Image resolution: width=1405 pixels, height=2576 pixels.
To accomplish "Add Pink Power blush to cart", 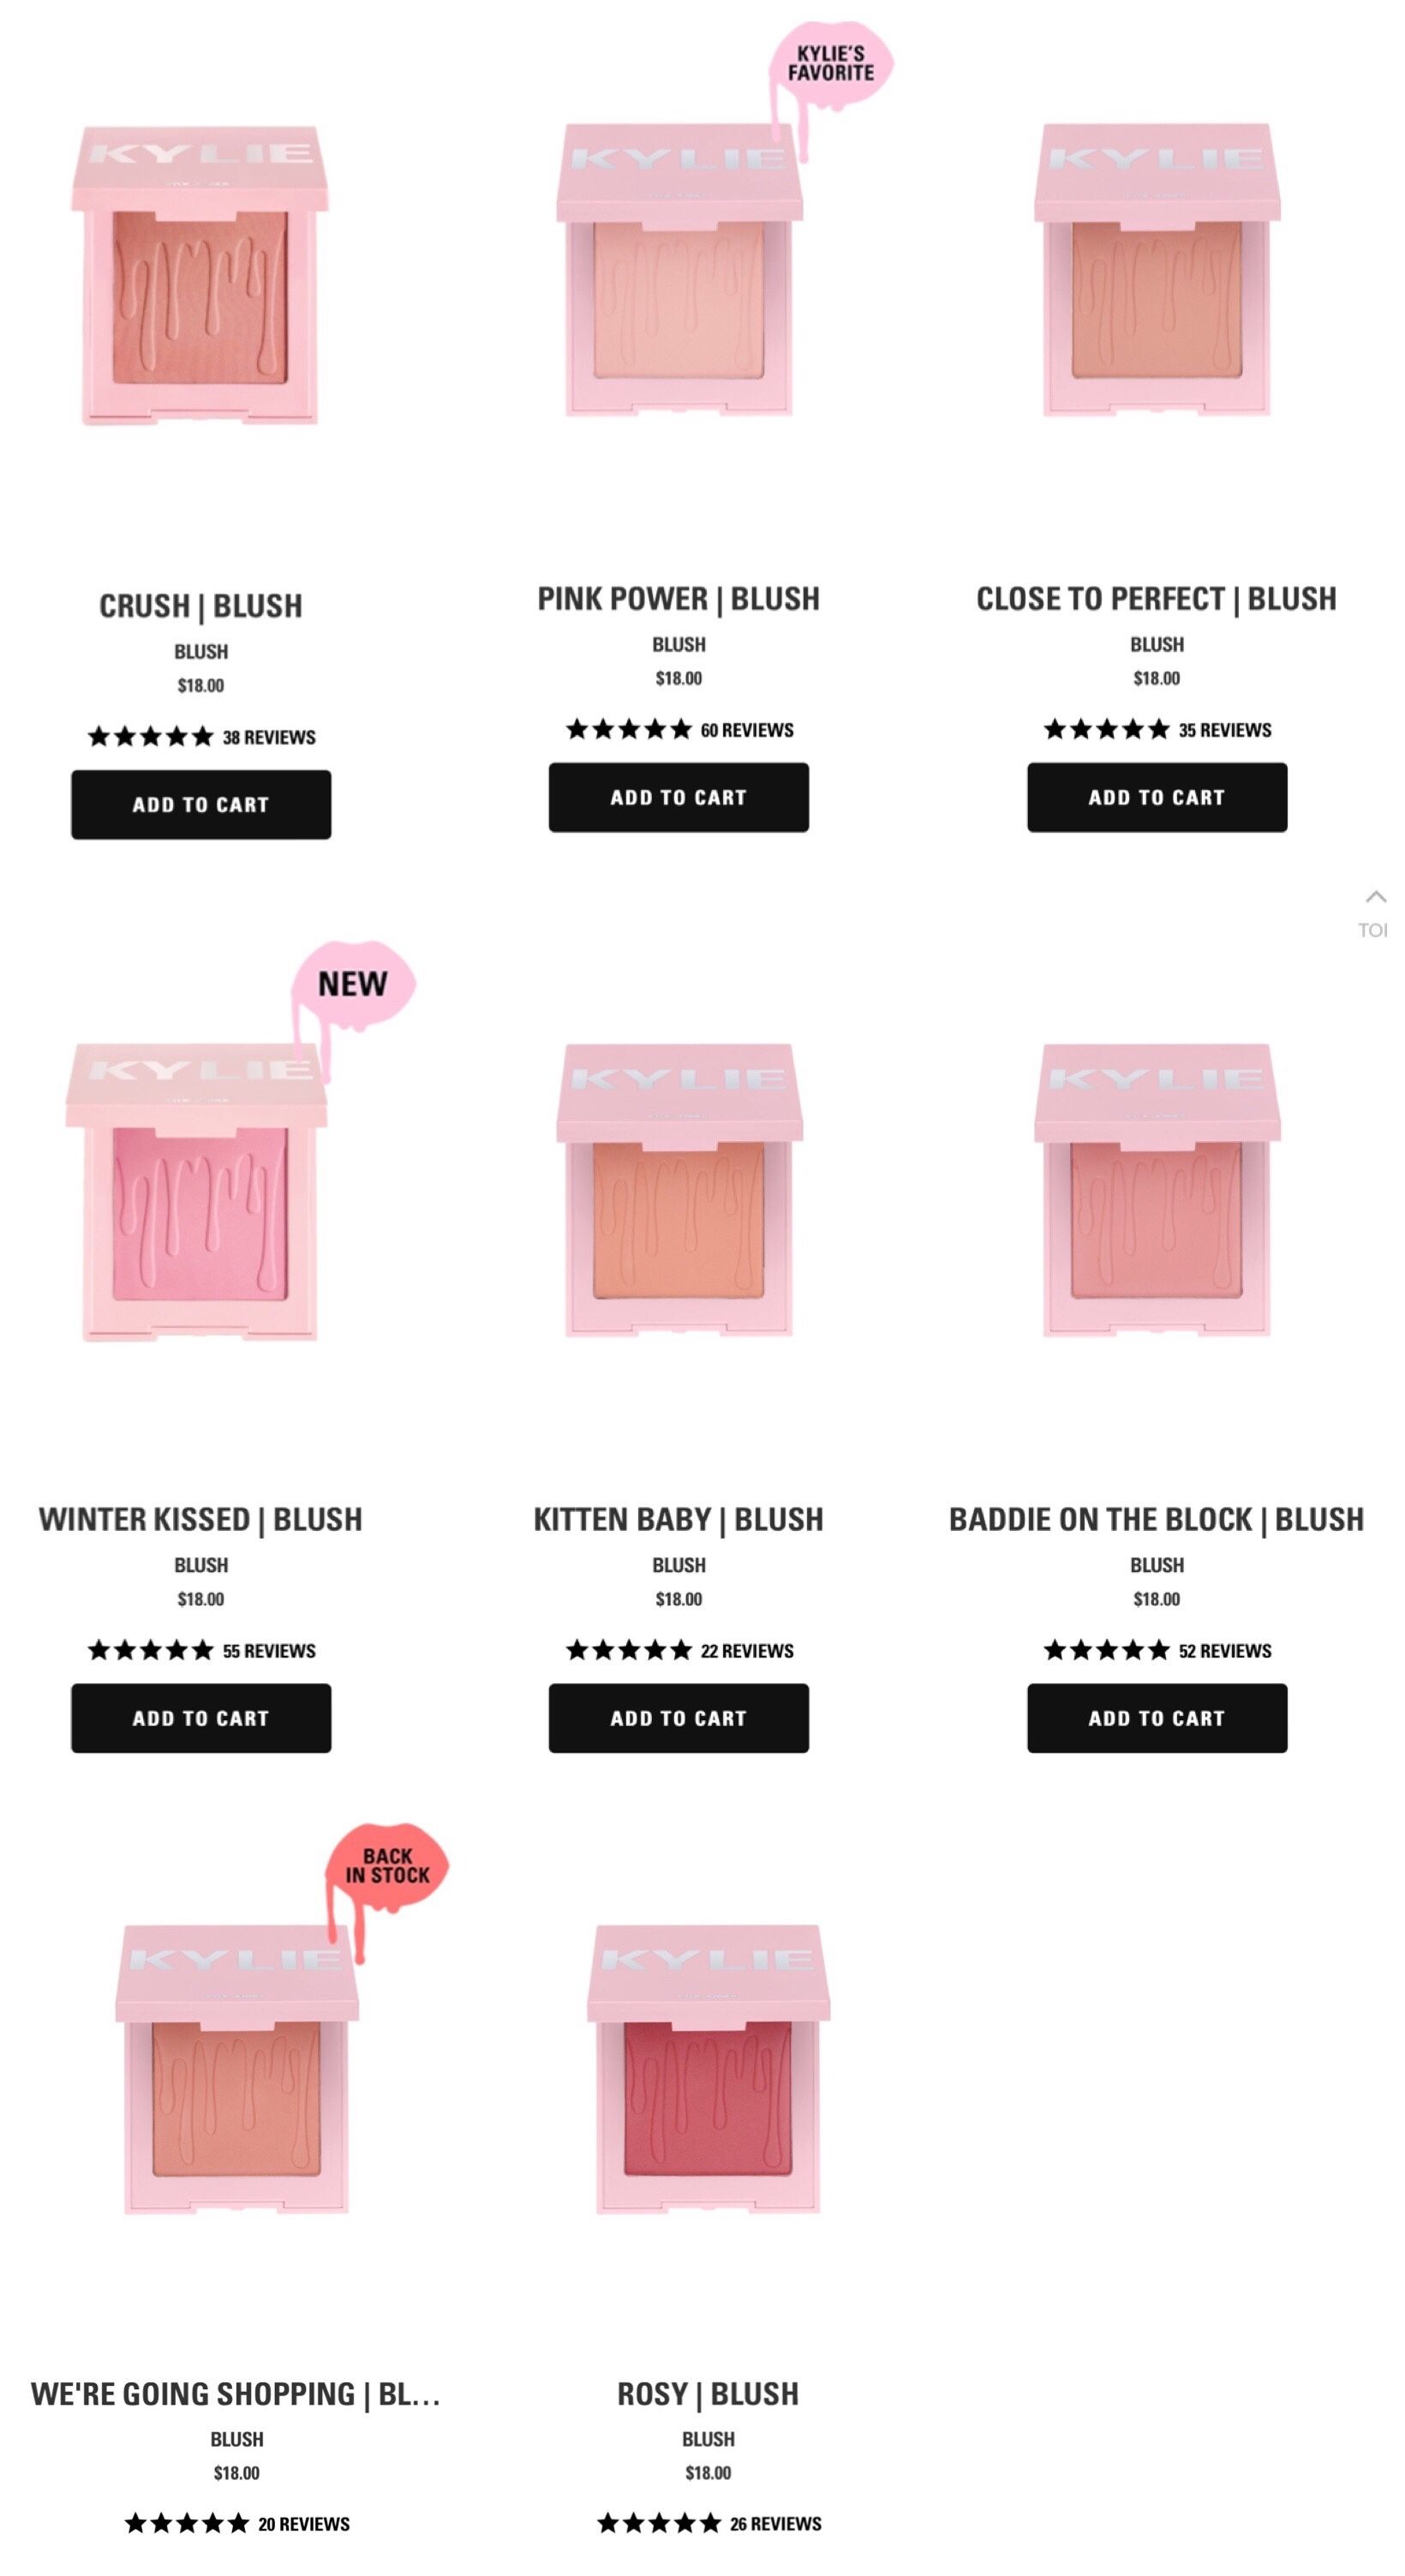I will coord(679,797).
